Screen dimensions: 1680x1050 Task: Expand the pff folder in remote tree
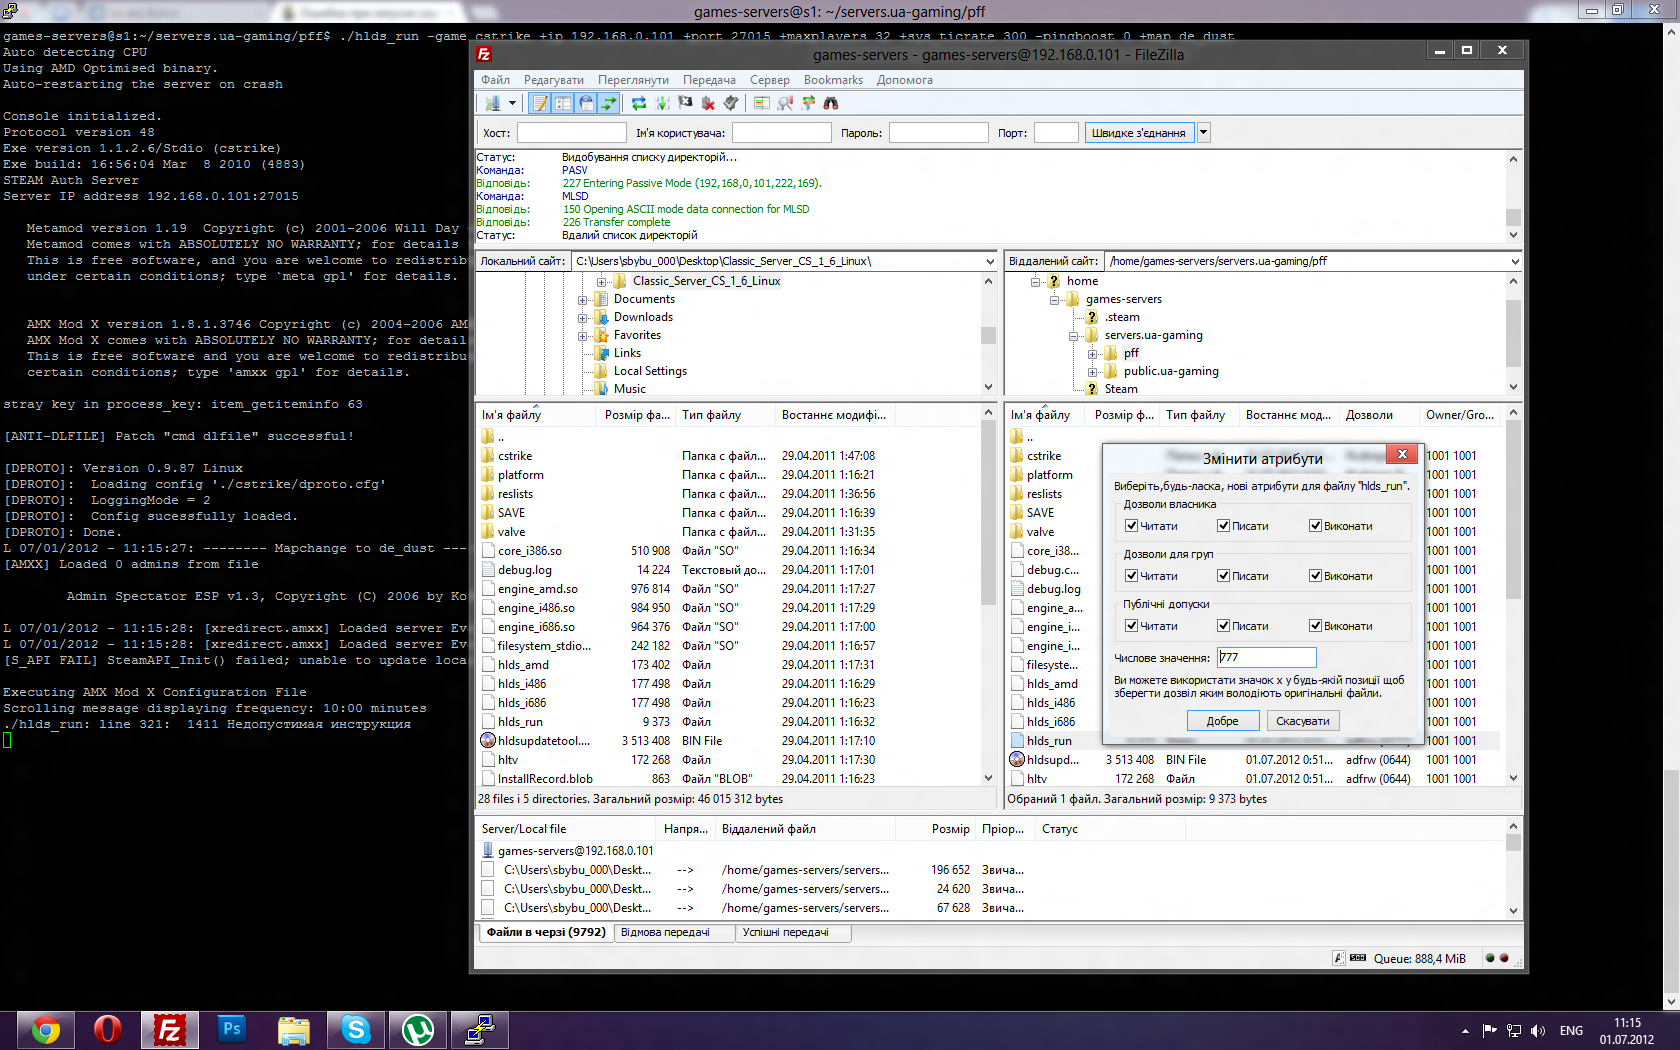click(x=1092, y=354)
